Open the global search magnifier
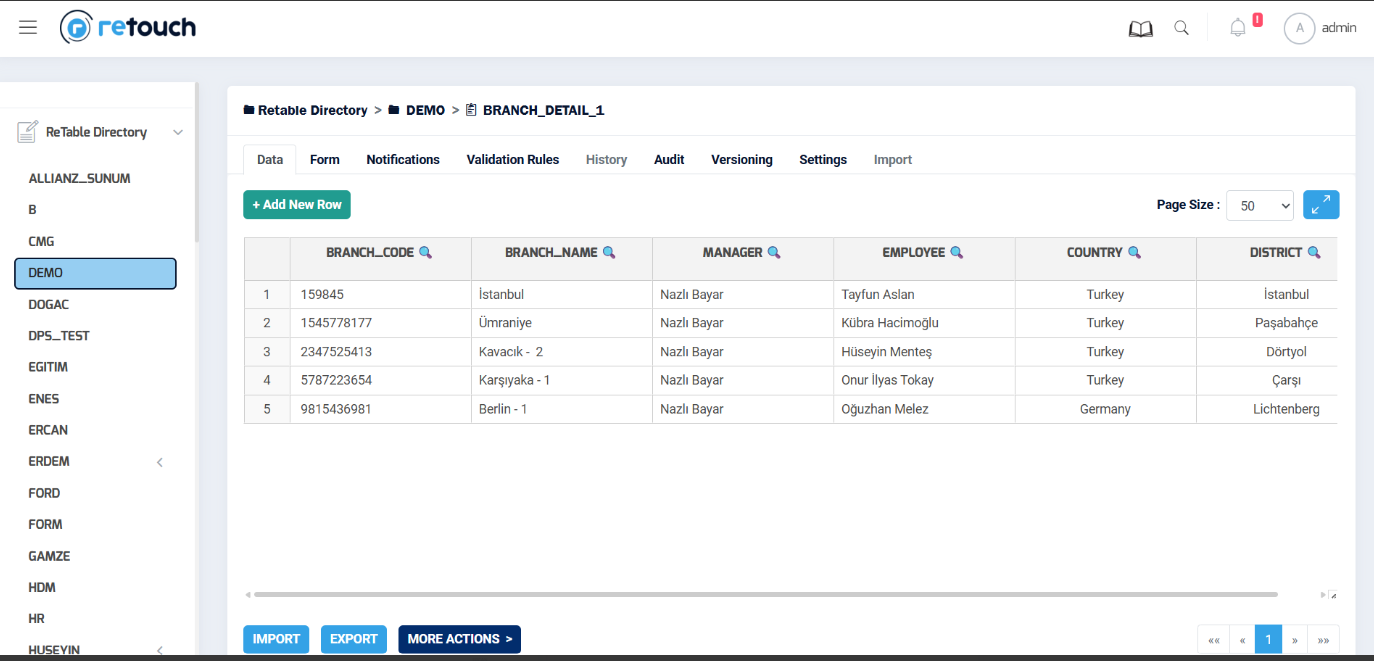This screenshot has width=1374, height=661. click(1181, 28)
